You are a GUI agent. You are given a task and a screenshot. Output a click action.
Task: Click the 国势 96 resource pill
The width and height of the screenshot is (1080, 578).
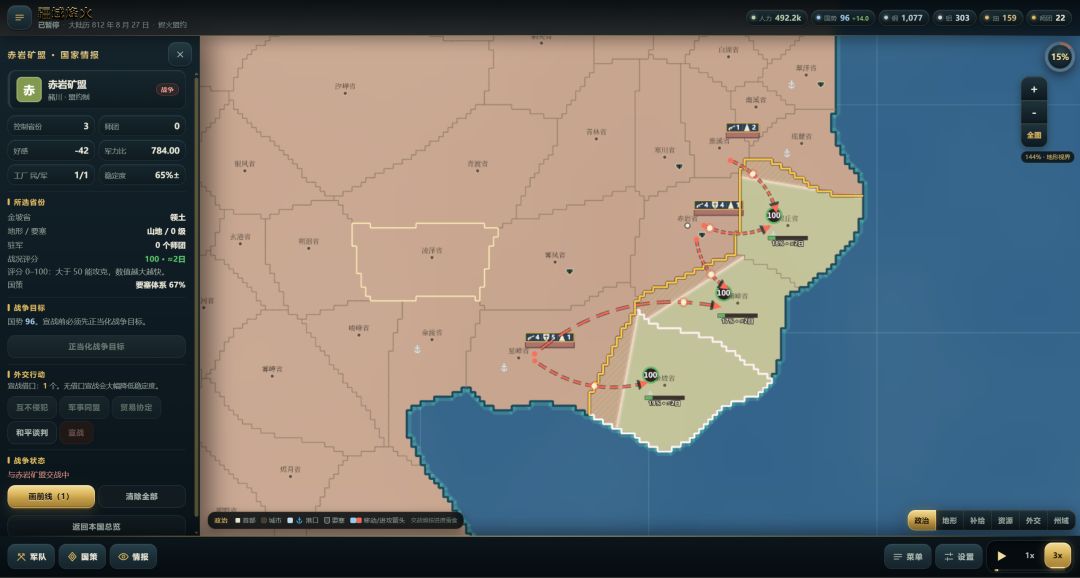pos(842,18)
